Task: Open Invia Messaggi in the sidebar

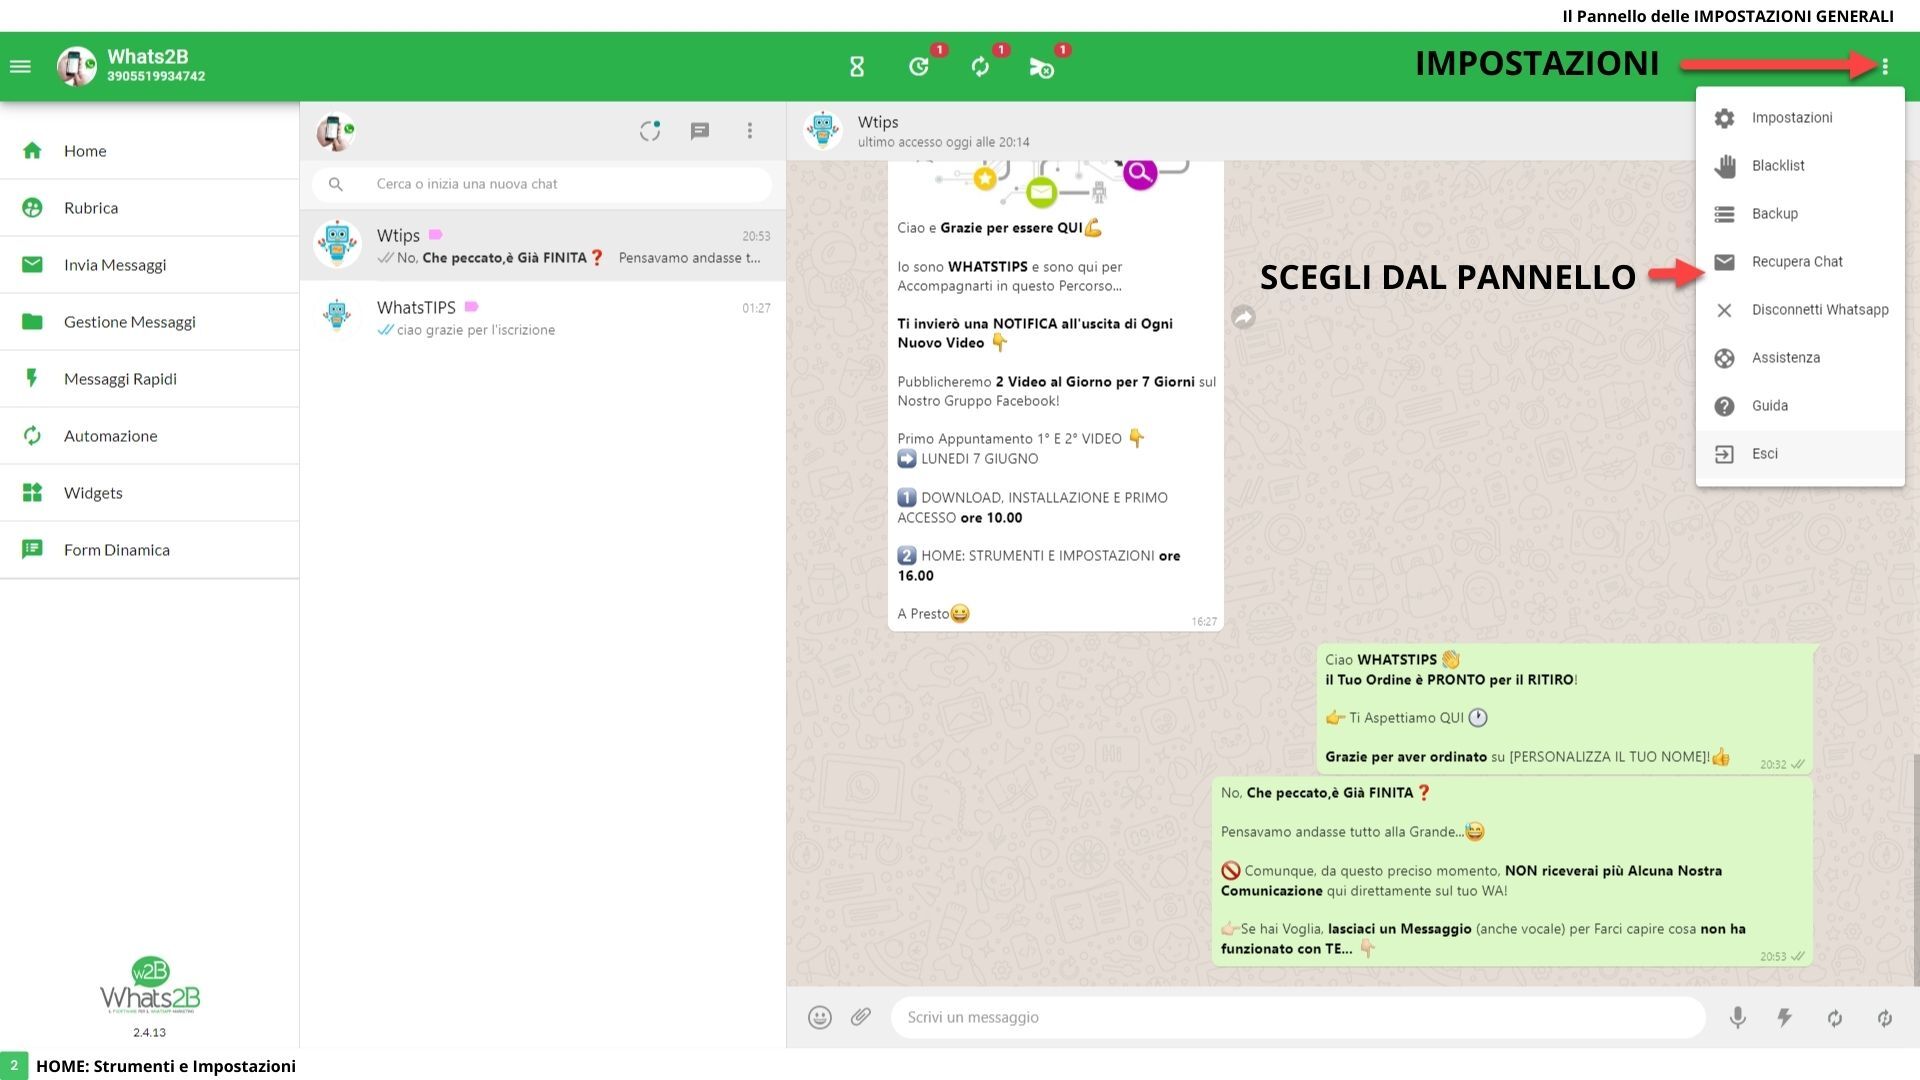Action: tap(150, 265)
